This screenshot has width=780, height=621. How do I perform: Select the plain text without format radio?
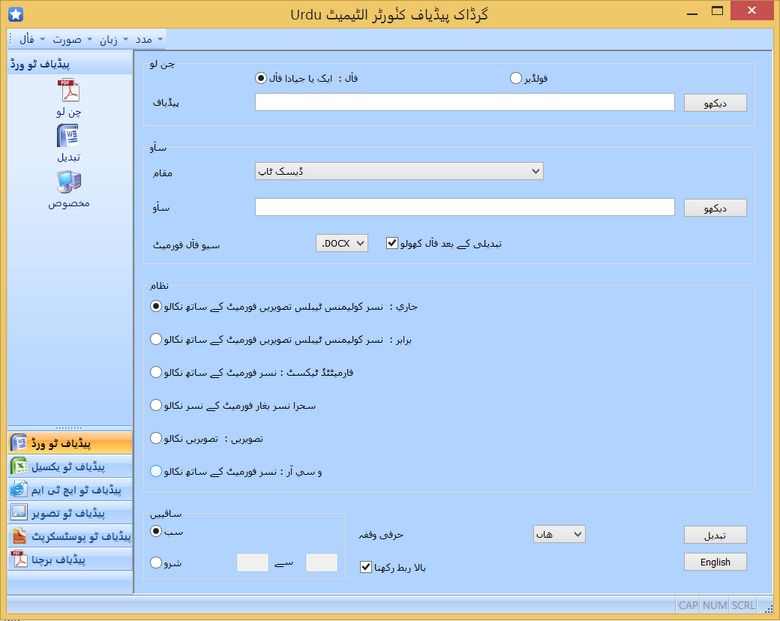tap(156, 405)
